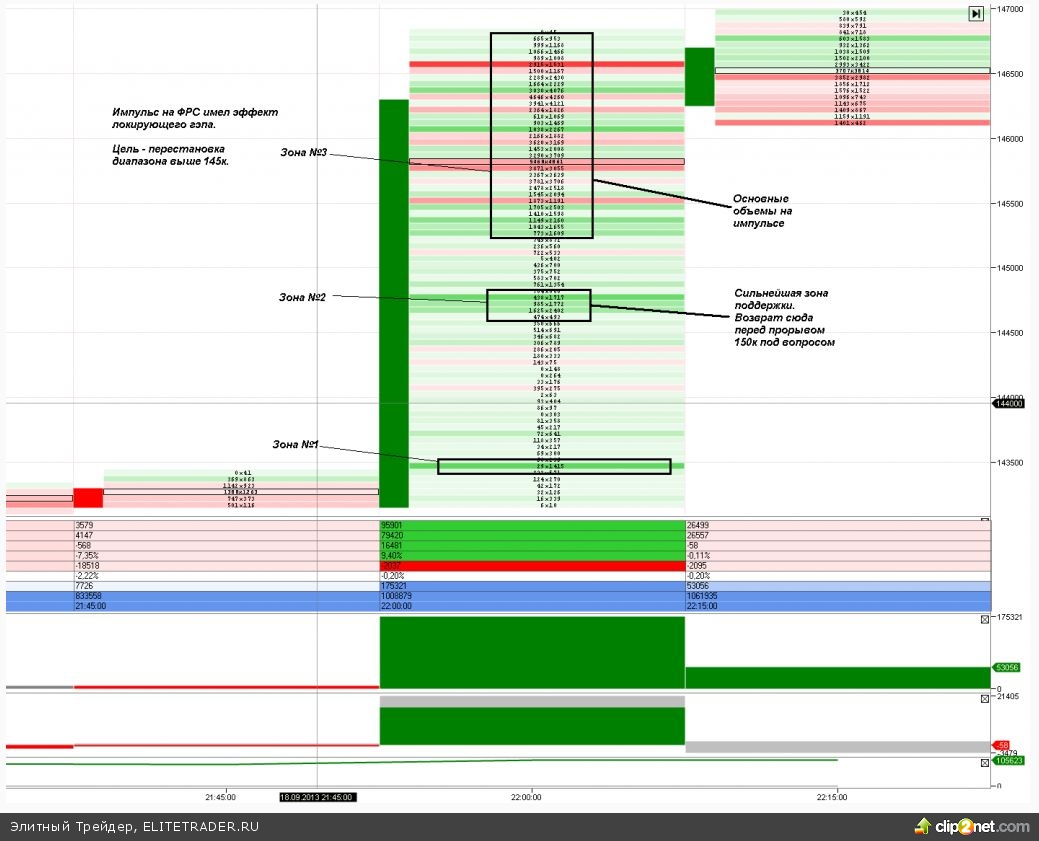Click the Зона №3 text label
The height and width of the screenshot is (841, 1039).
(x=304, y=152)
